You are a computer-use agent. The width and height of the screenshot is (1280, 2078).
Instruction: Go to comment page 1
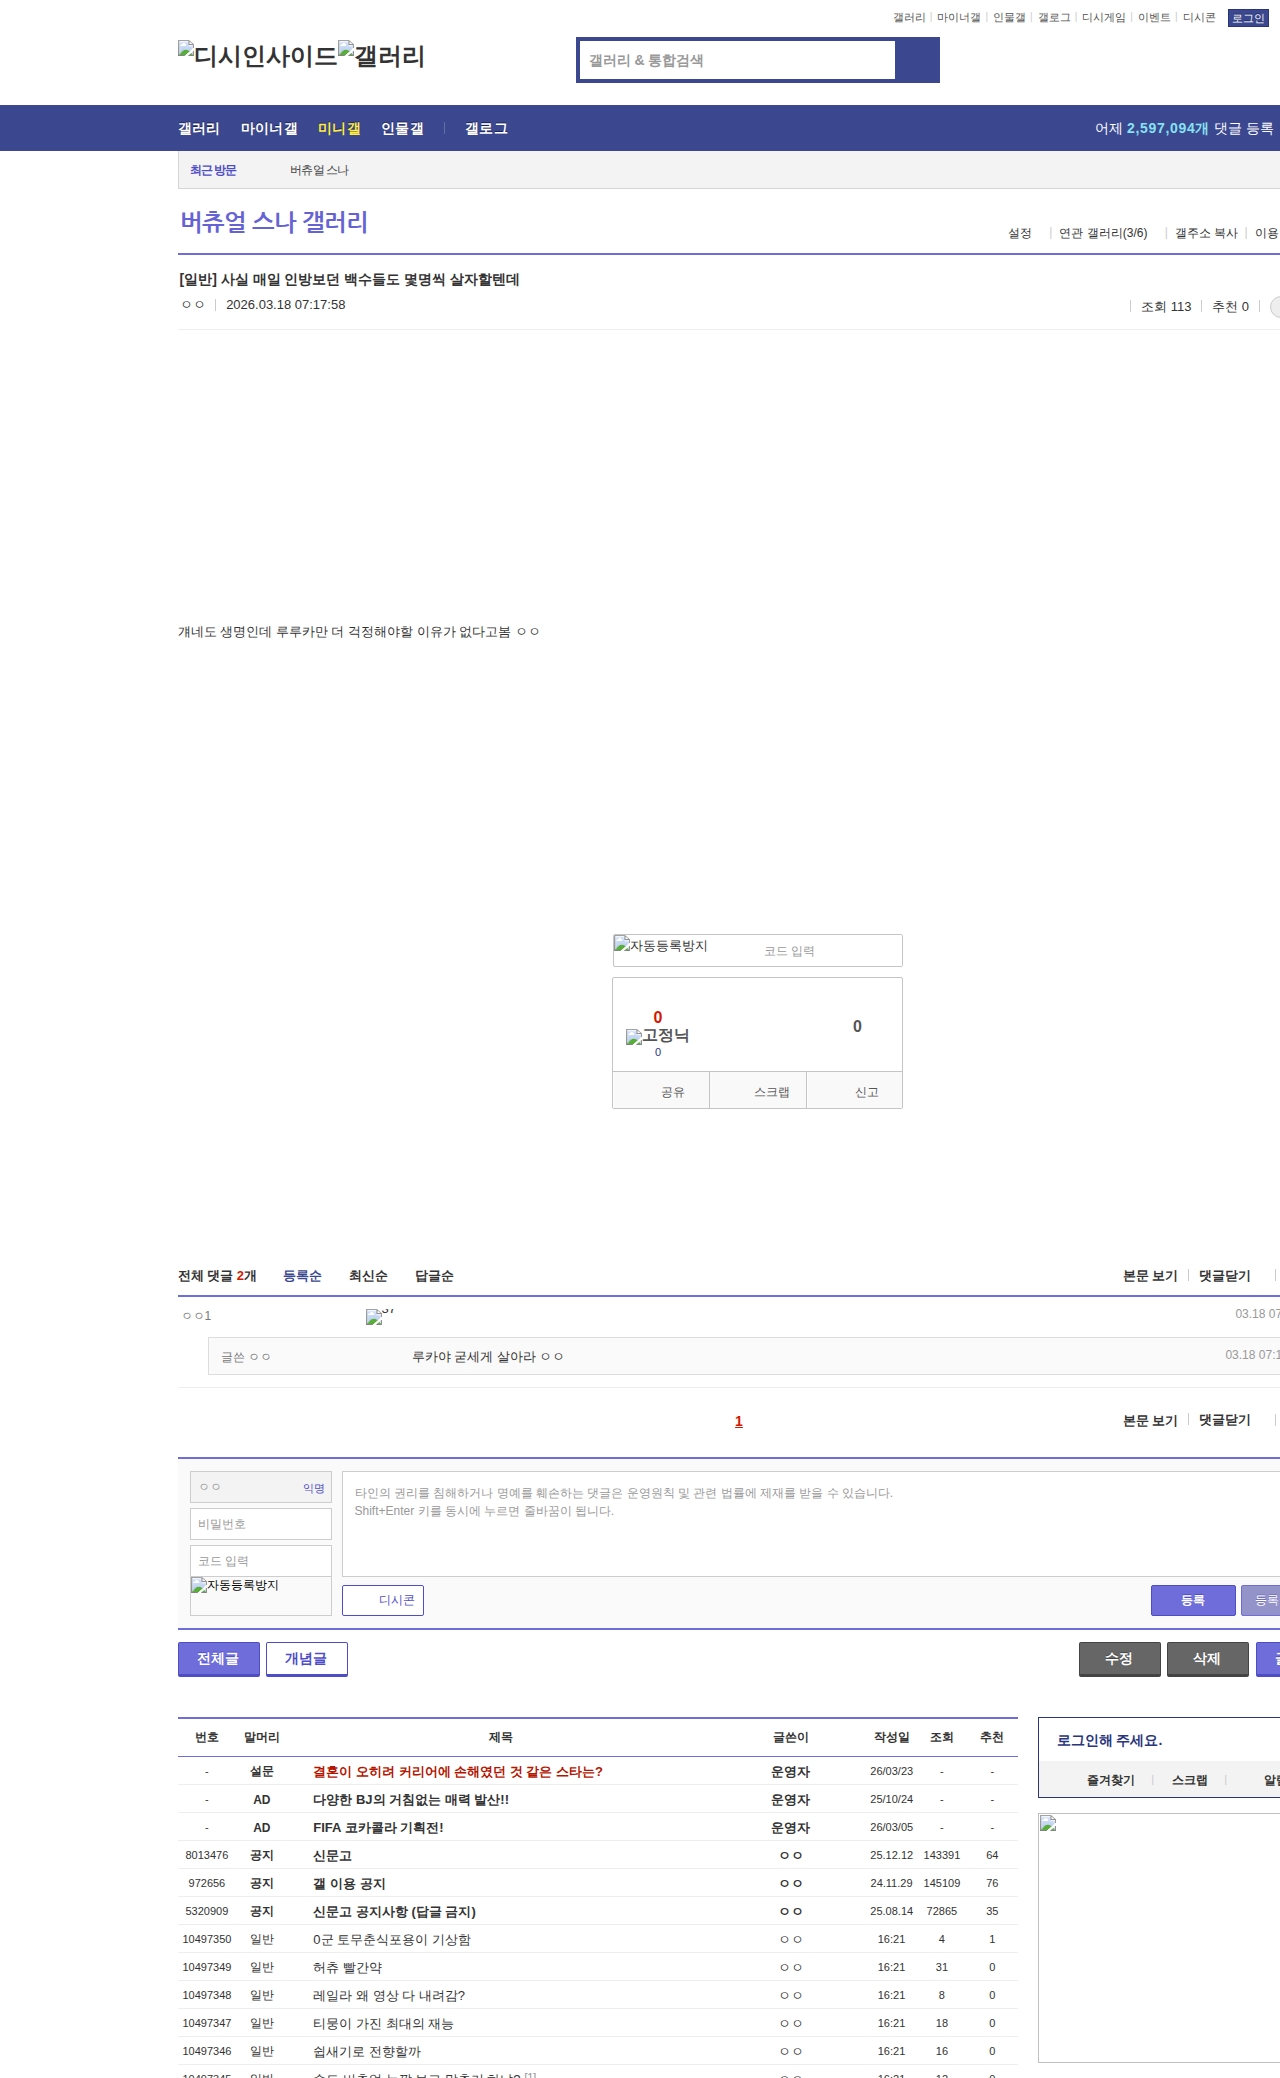tap(739, 1421)
